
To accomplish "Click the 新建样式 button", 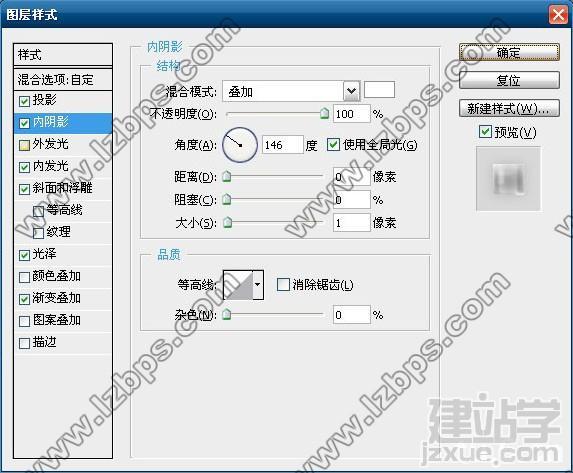I will pyautogui.click(x=509, y=108).
